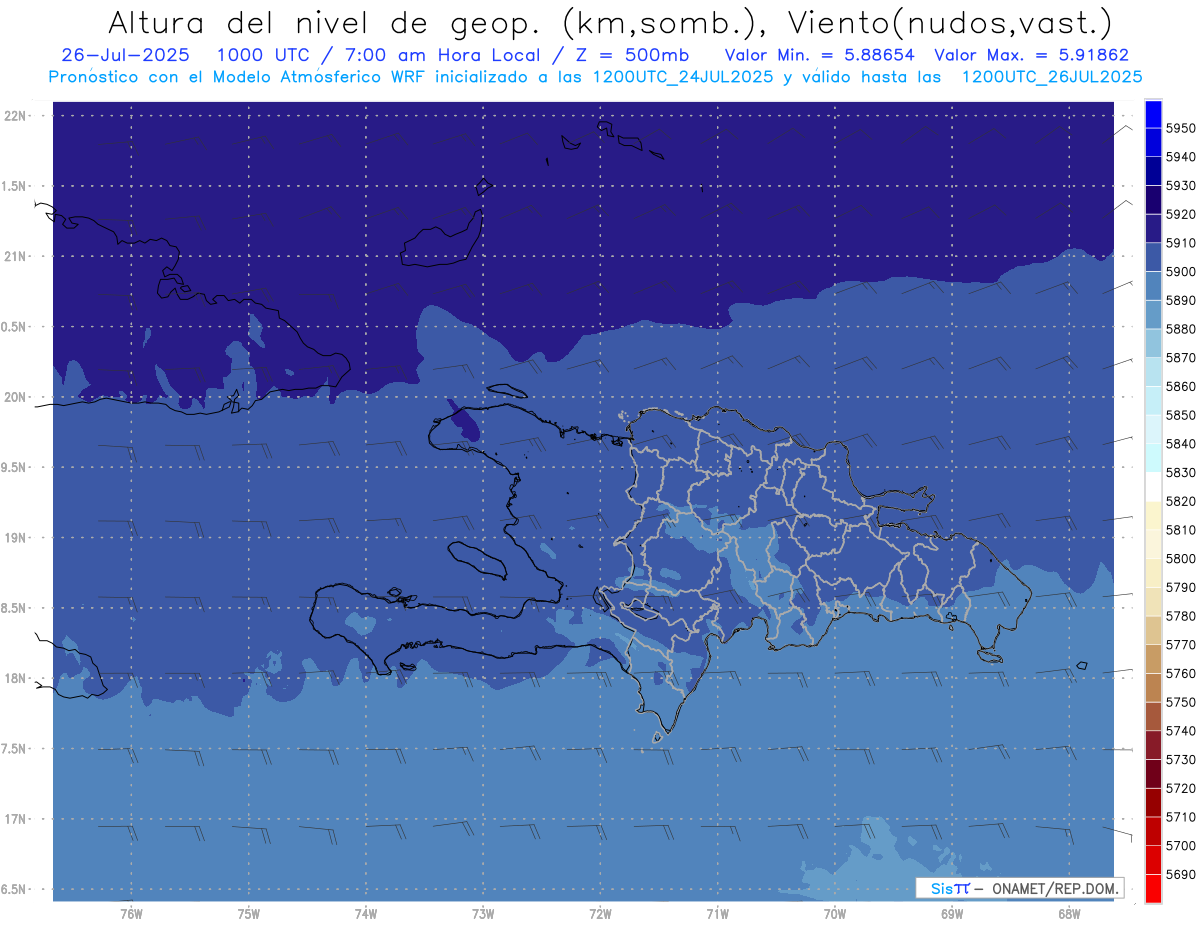Click the 'Sisπ' logo text in the credit box
The width and height of the screenshot is (1200, 927).
tap(950, 888)
